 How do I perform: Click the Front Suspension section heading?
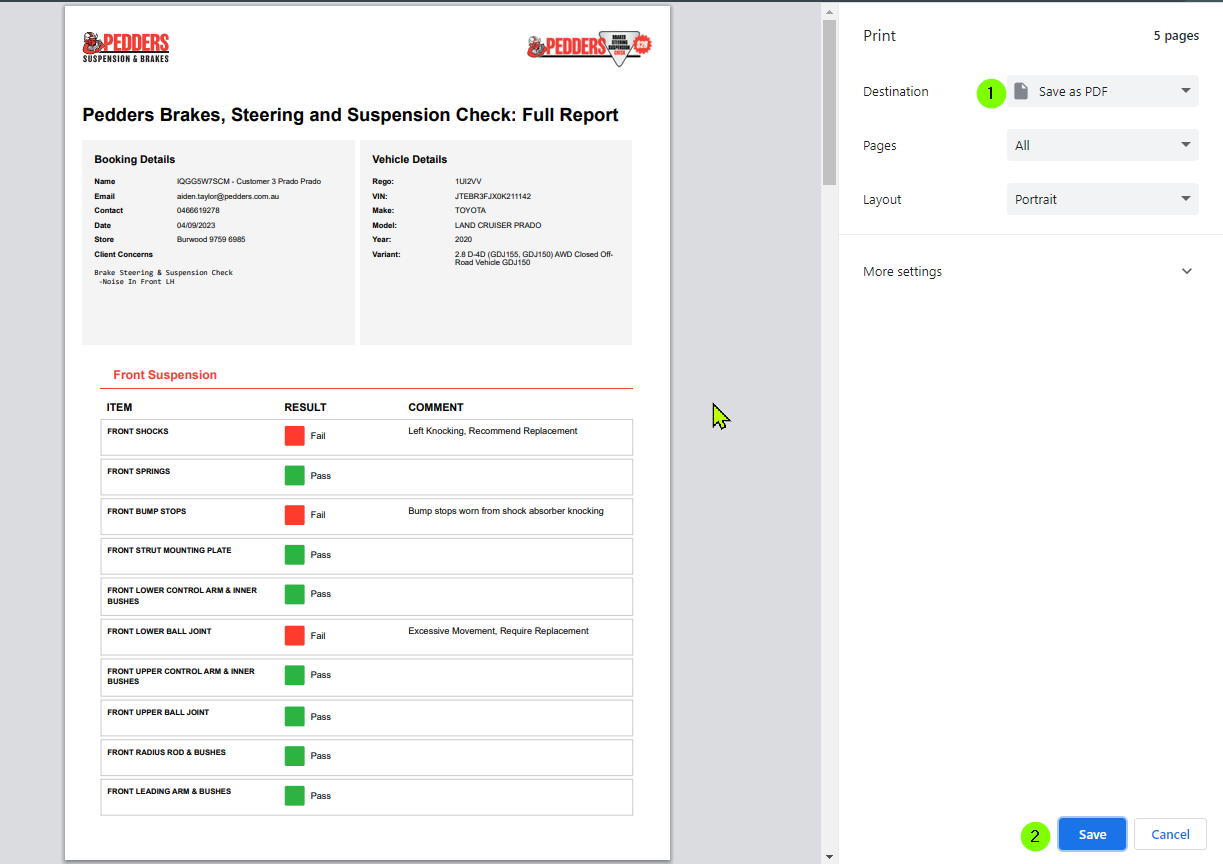point(165,375)
